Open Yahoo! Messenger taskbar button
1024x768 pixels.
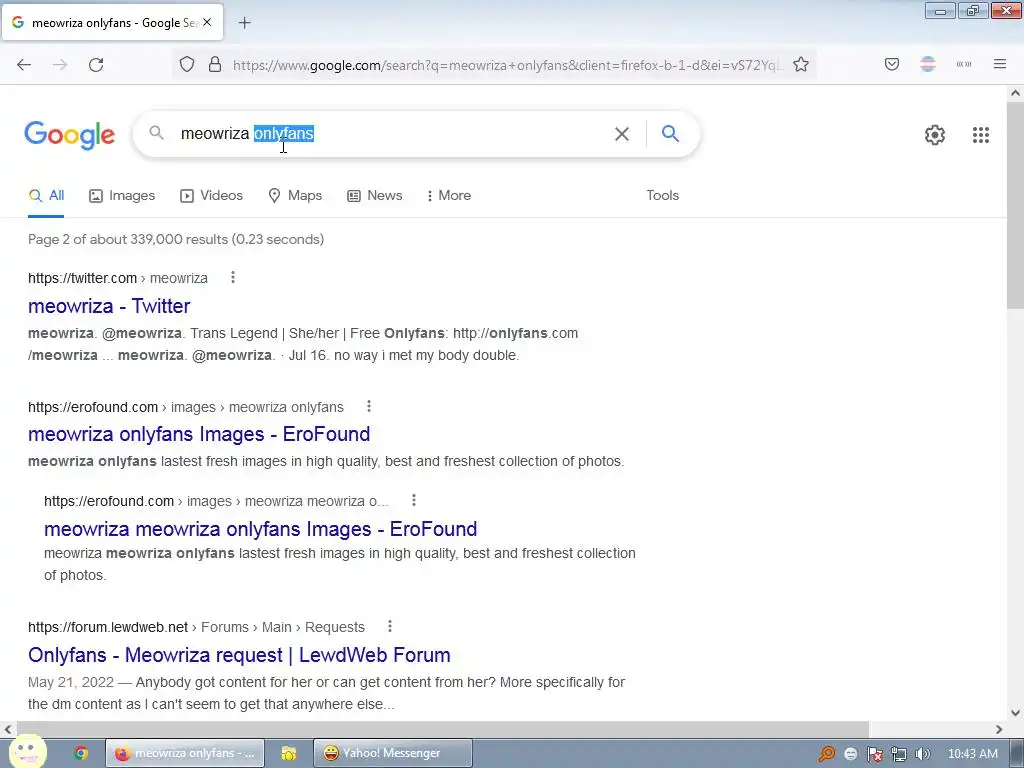coord(392,753)
